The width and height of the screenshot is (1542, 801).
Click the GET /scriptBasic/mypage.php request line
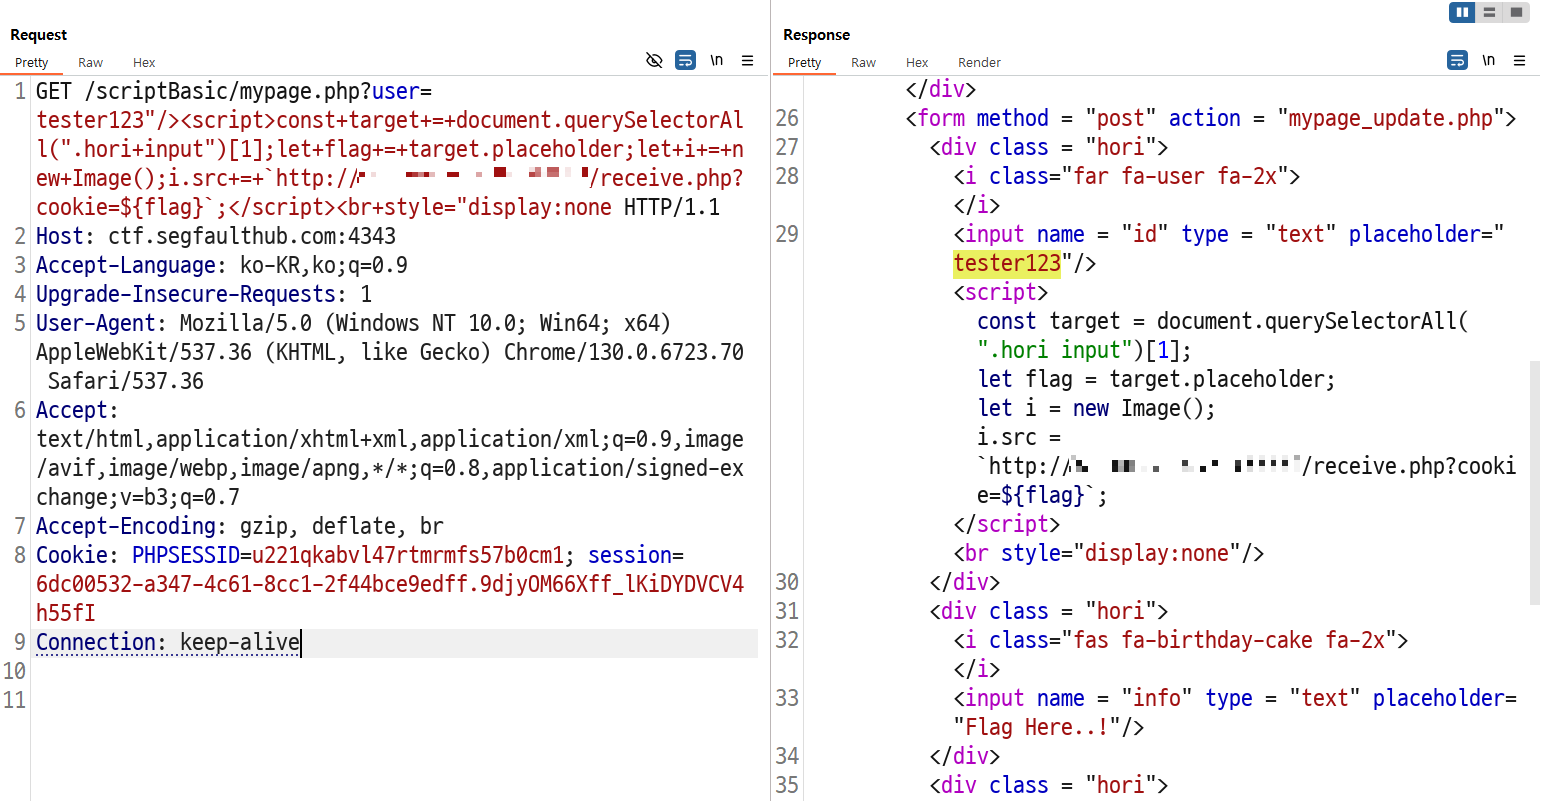pos(234,92)
